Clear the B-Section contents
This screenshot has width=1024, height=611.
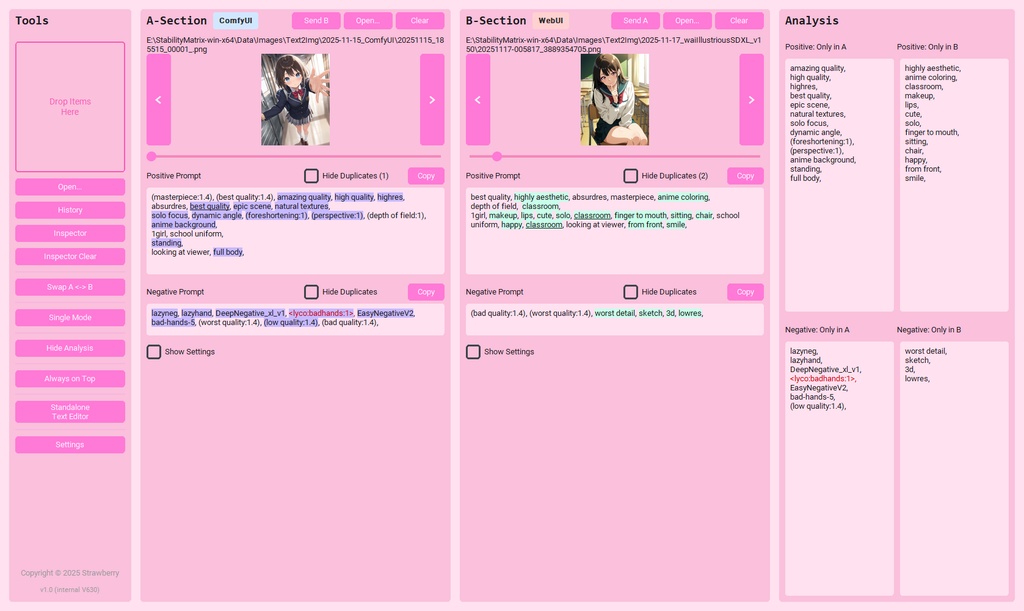(740, 20)
